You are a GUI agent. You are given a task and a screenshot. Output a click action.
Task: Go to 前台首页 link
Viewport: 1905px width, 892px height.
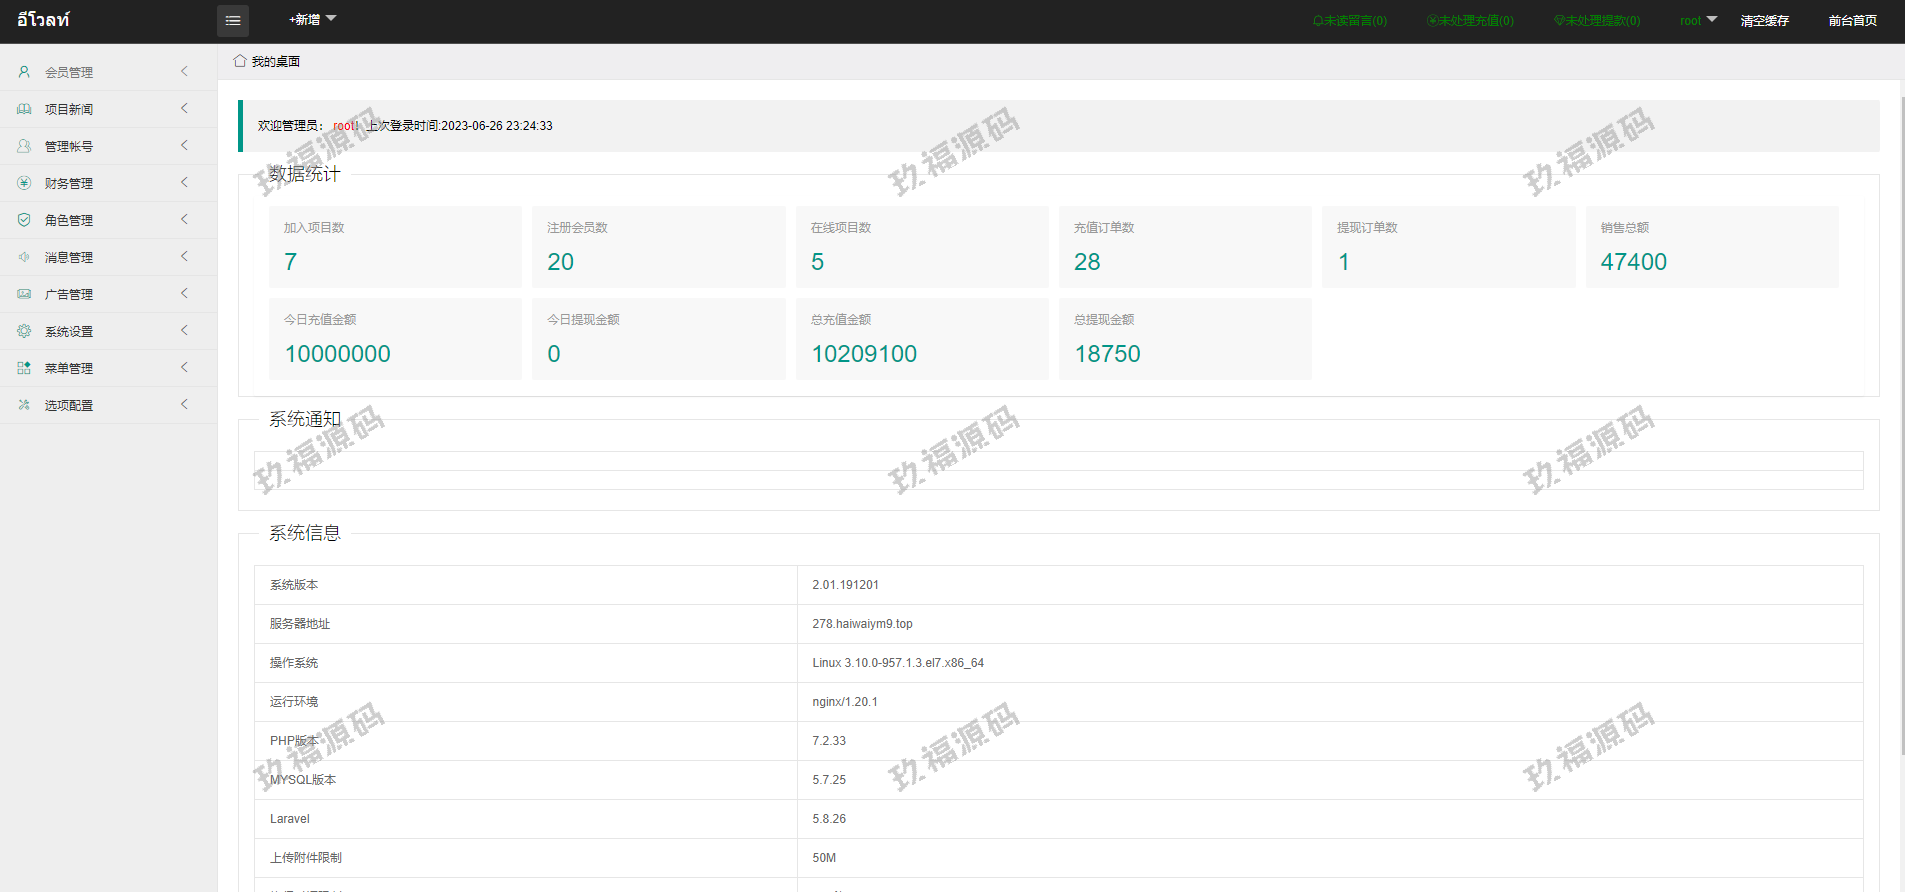[1852, 21]
